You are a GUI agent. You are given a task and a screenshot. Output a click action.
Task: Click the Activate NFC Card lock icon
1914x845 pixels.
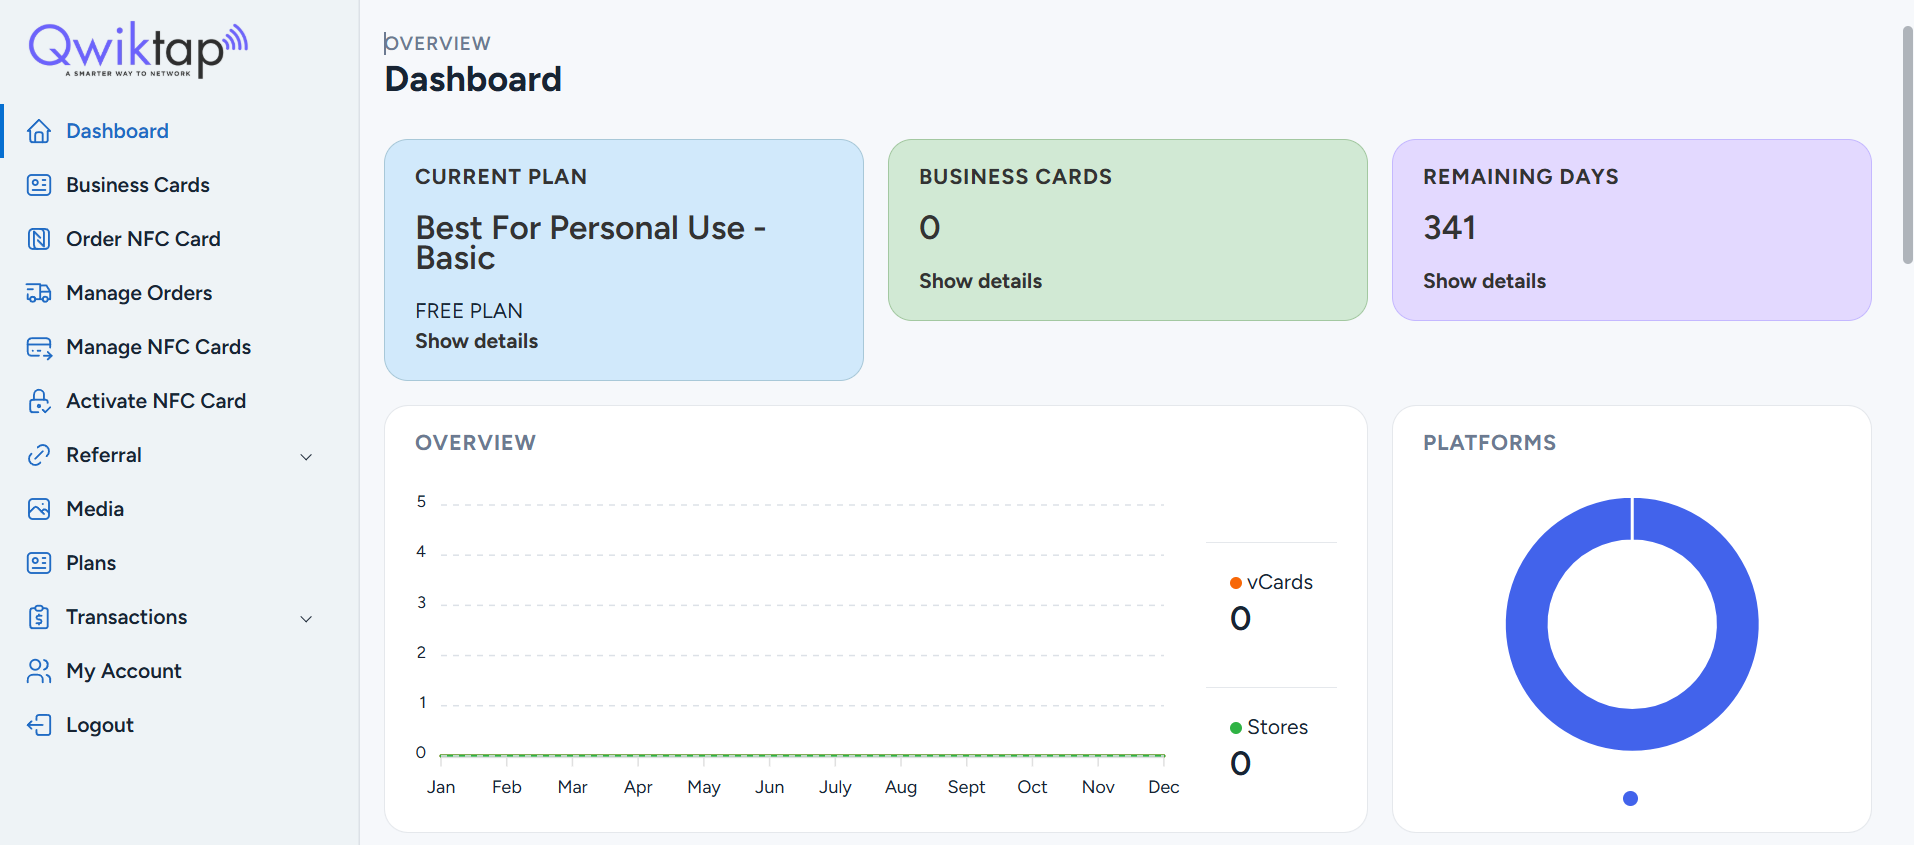click(39, 401)
